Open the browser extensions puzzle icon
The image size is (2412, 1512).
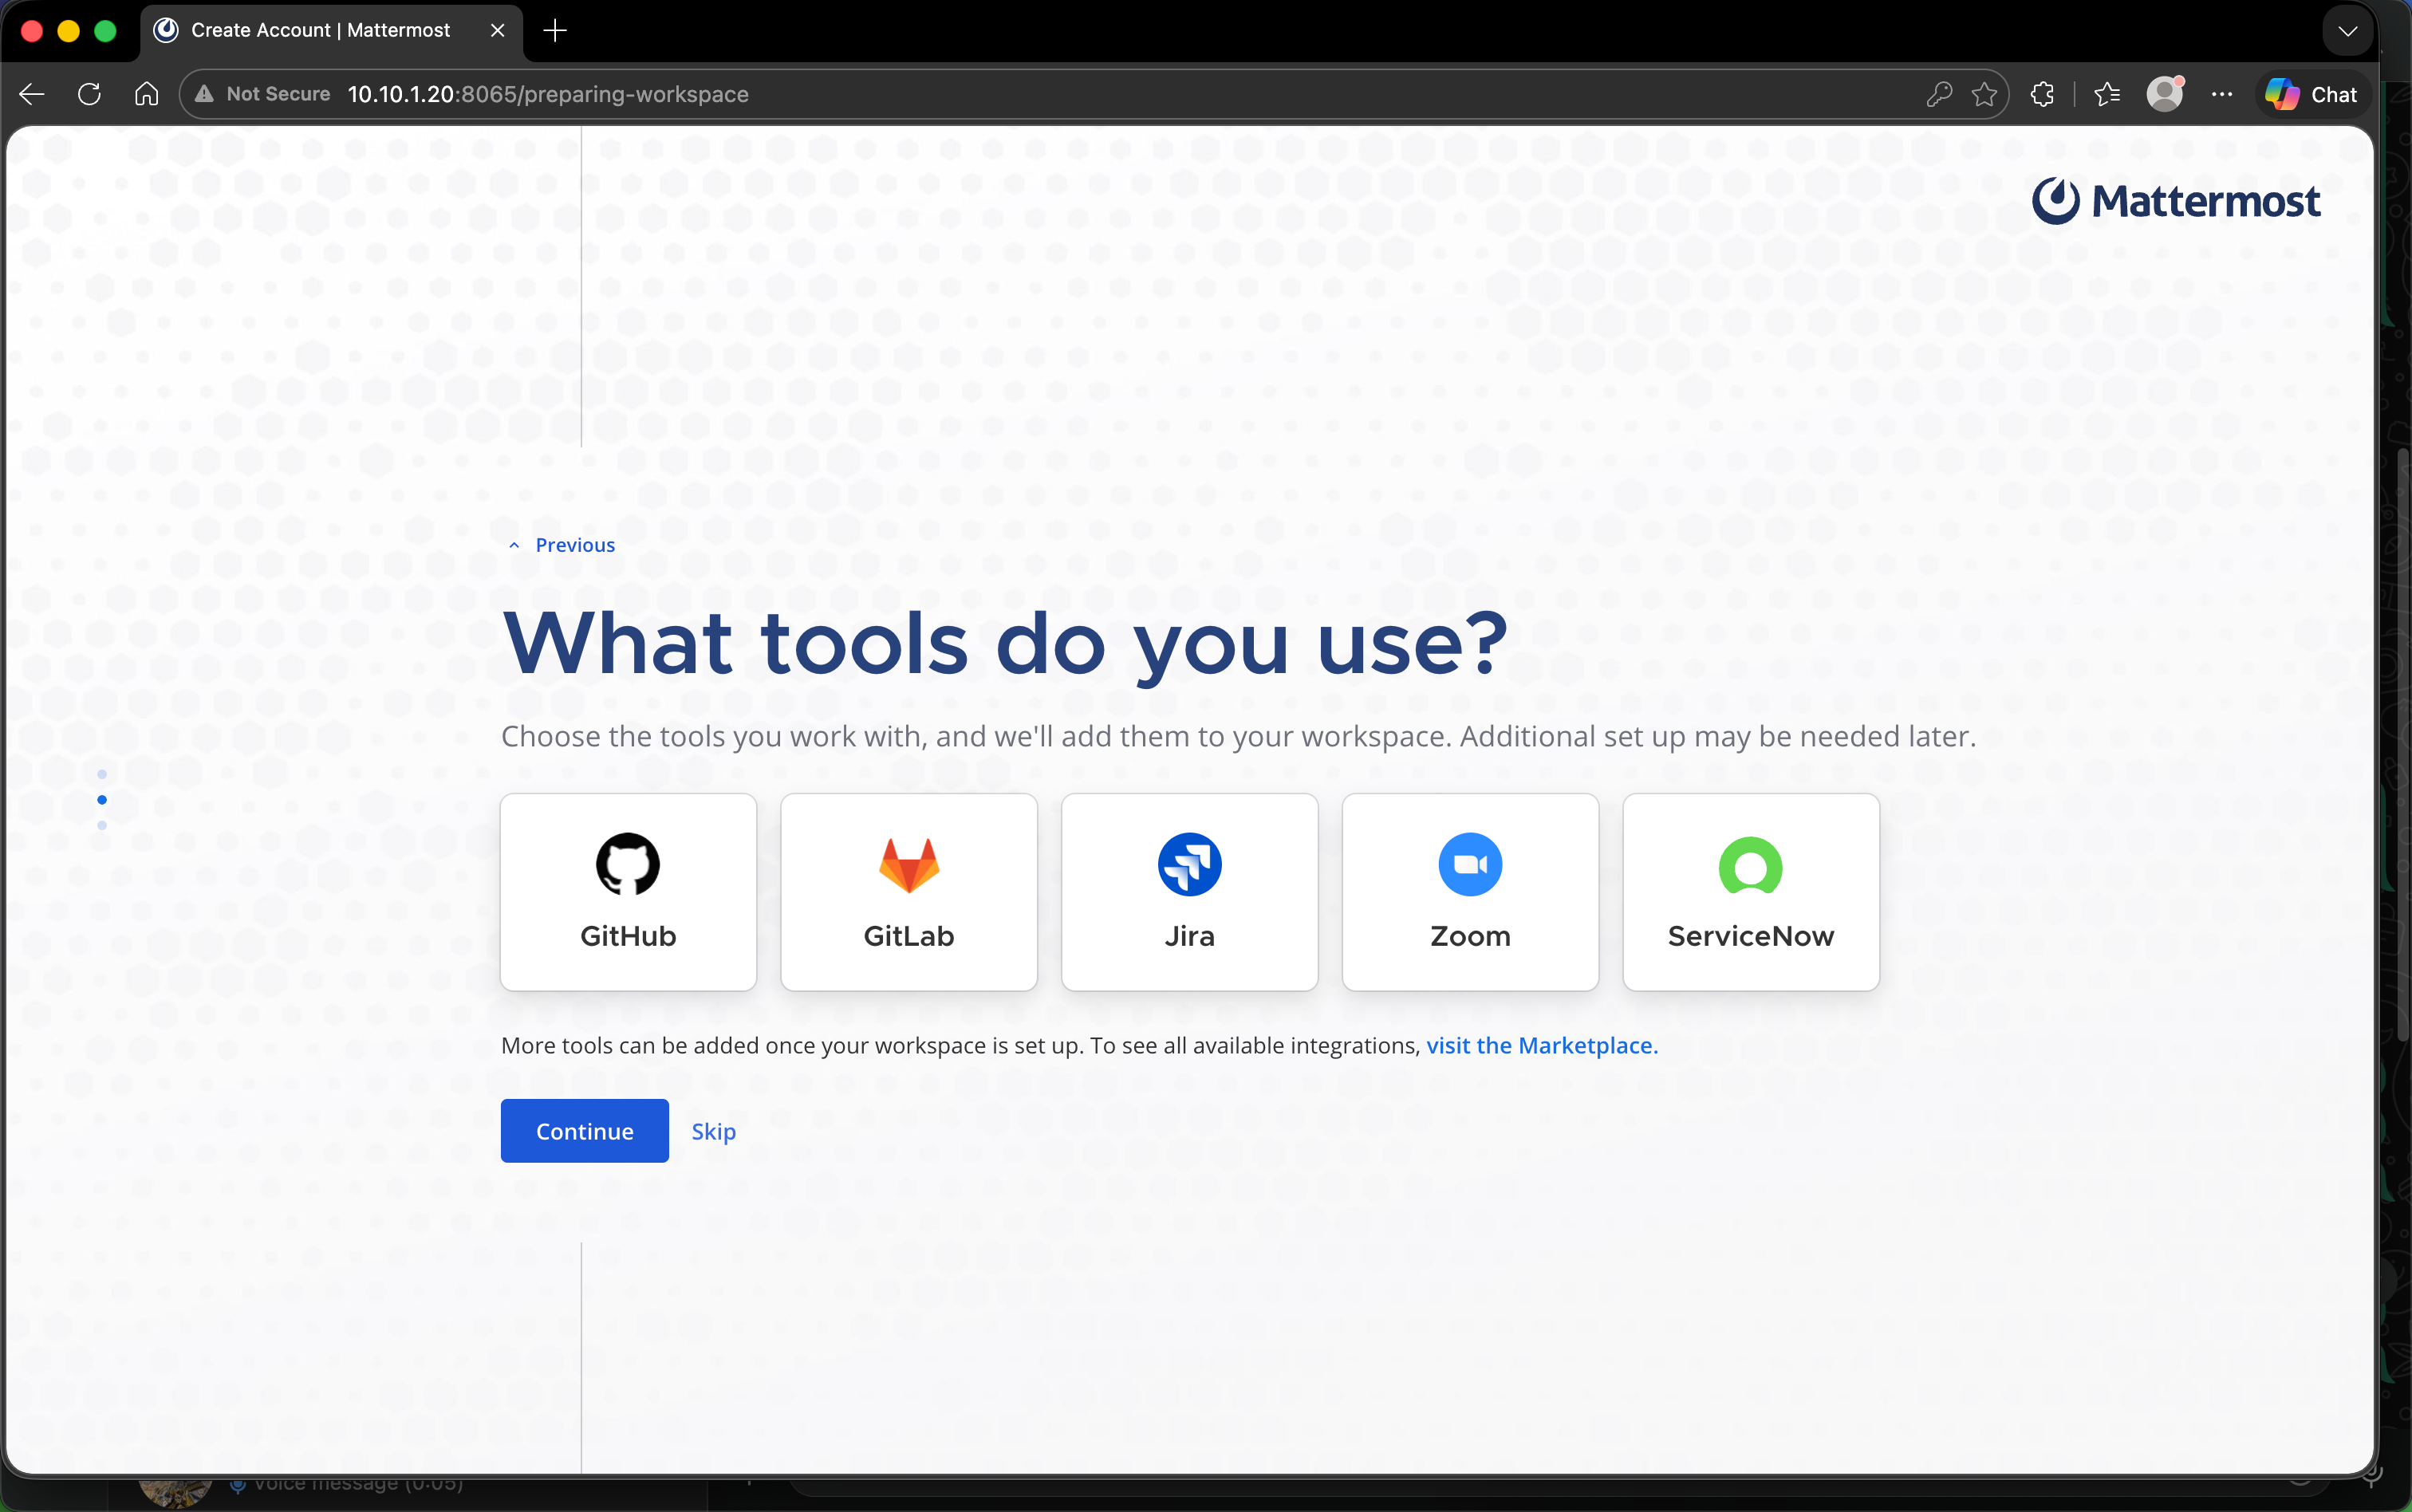tap(2042, 94)
